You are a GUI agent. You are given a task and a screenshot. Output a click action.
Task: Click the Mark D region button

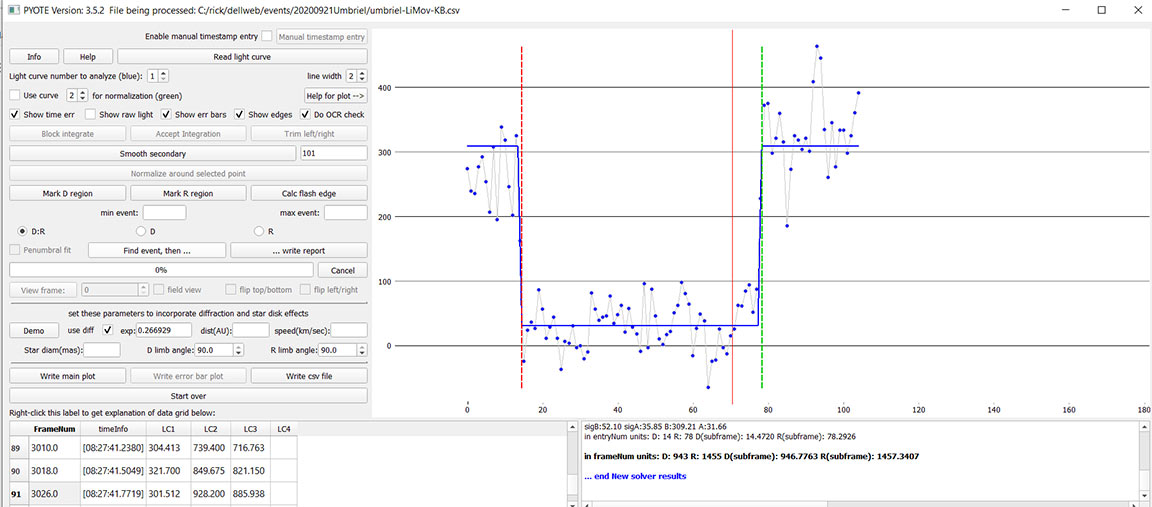coord(67,193)
